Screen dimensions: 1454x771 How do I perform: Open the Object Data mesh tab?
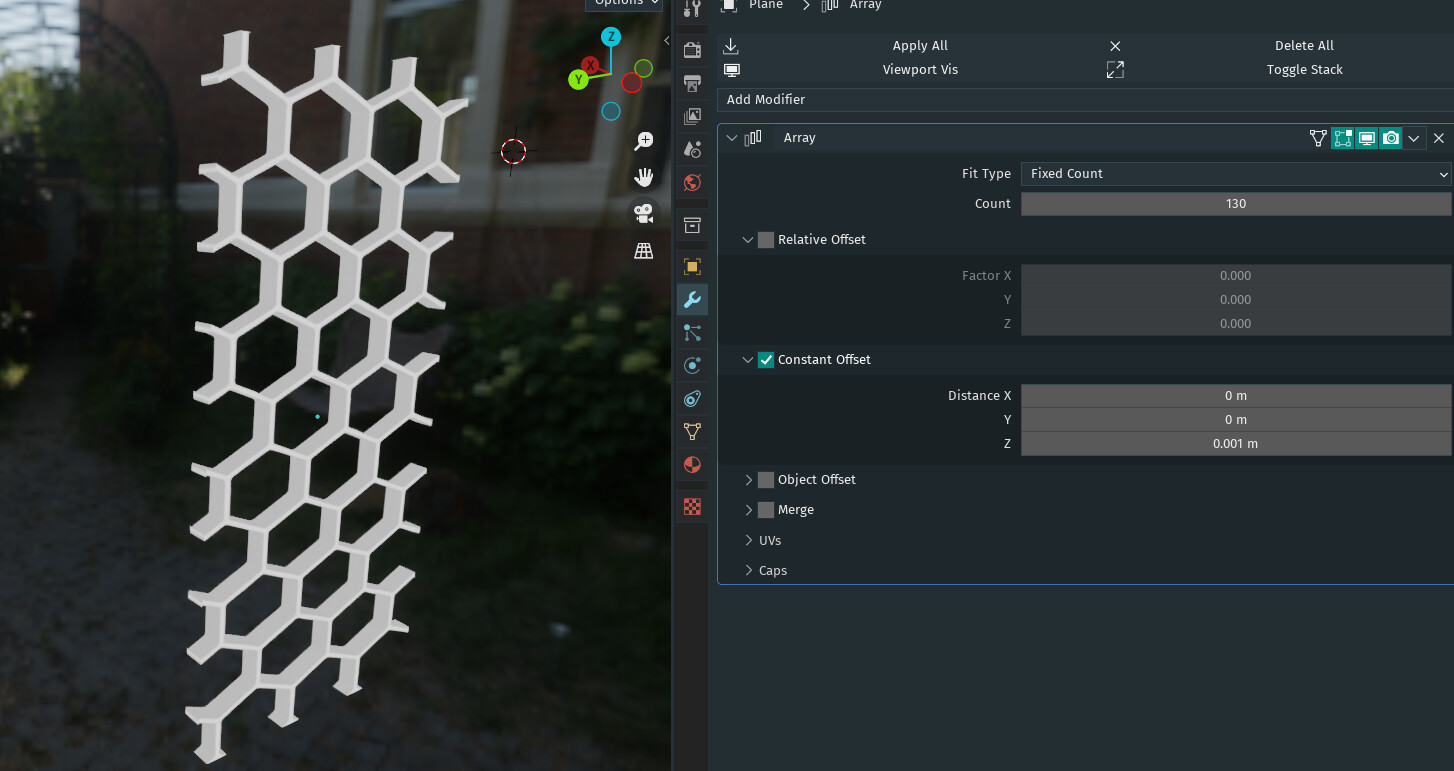click(x=692, y=432)
